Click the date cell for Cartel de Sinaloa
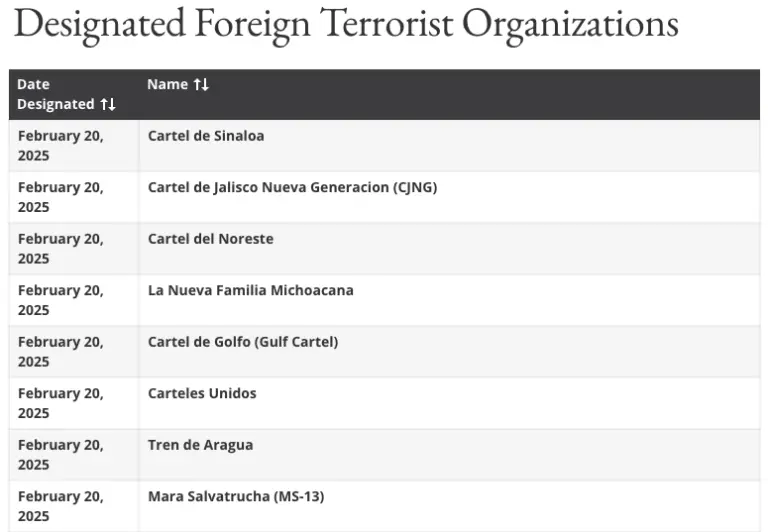768x532 pixels. pos(61,145)
